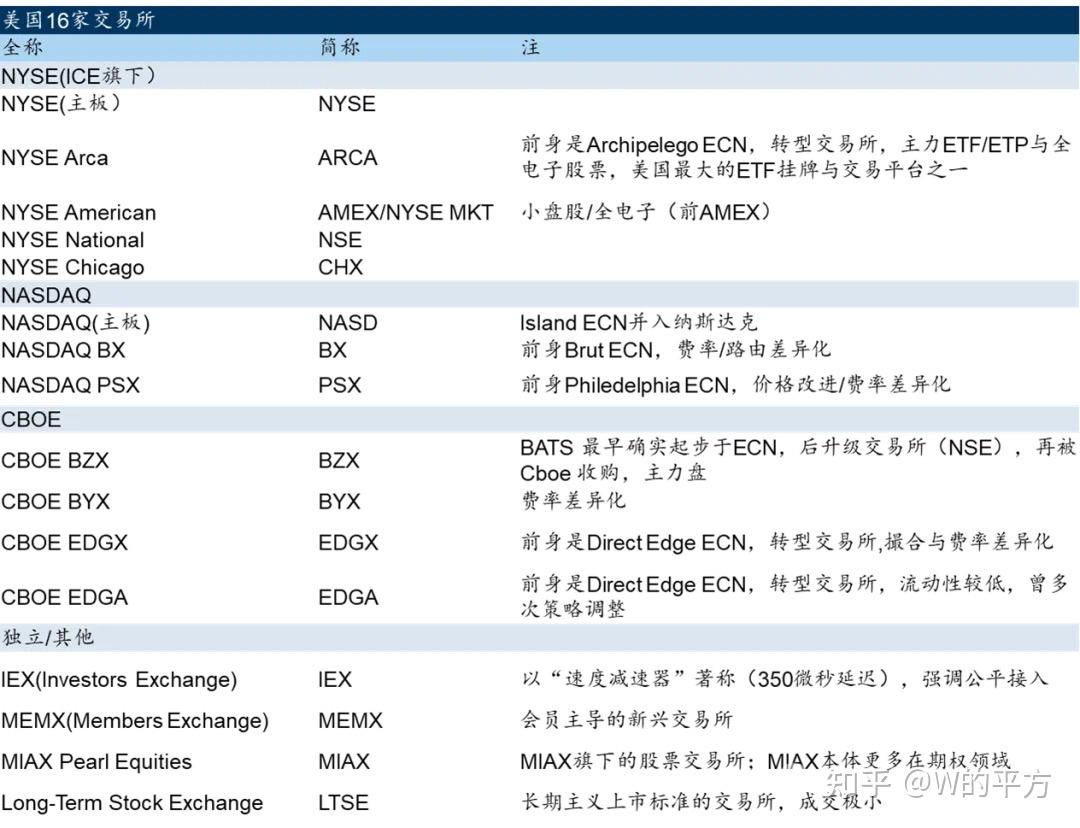Click the BX abbreviation cell

tap(332, 351)
